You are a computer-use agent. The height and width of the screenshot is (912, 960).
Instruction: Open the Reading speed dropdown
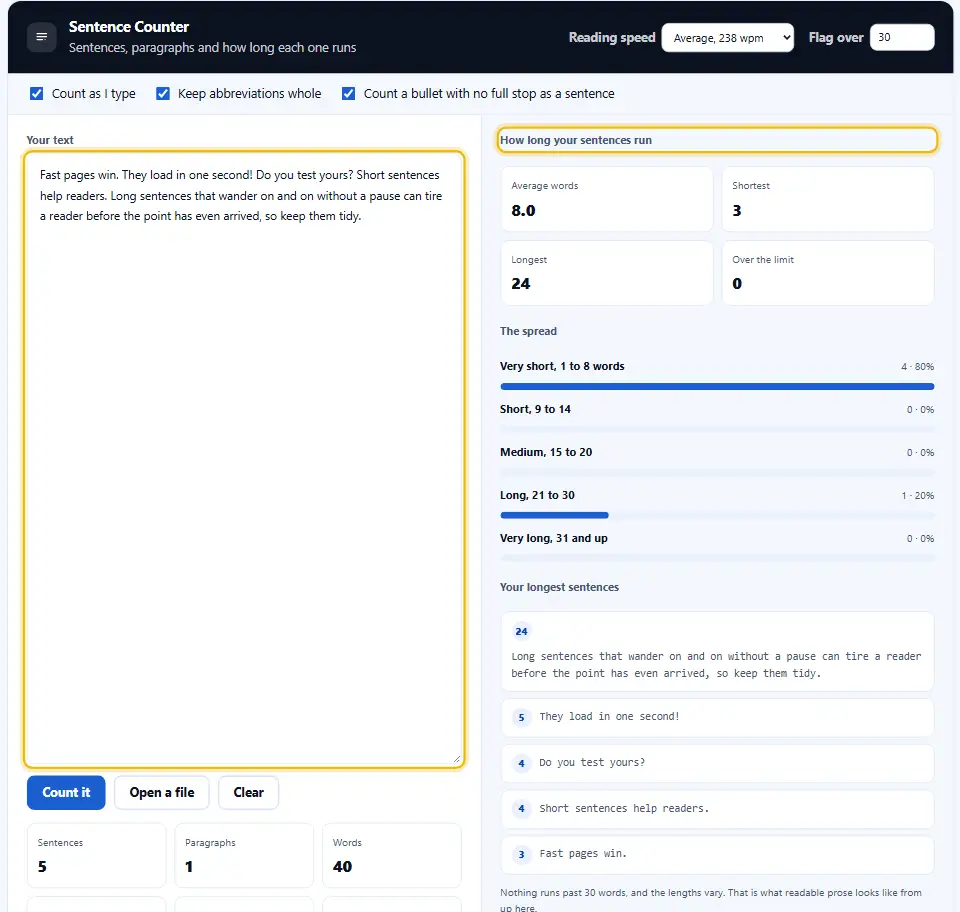point(727,38)
